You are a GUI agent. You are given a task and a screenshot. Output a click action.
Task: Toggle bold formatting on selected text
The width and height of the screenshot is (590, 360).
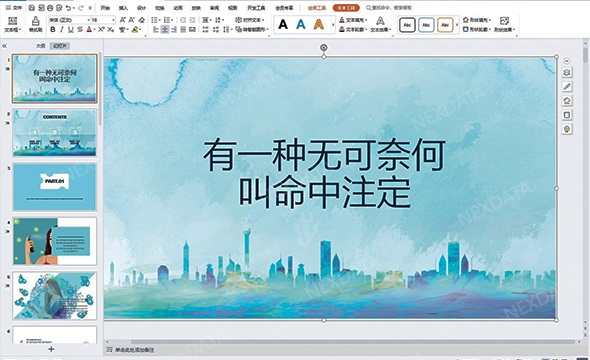[x=53, y=30]
